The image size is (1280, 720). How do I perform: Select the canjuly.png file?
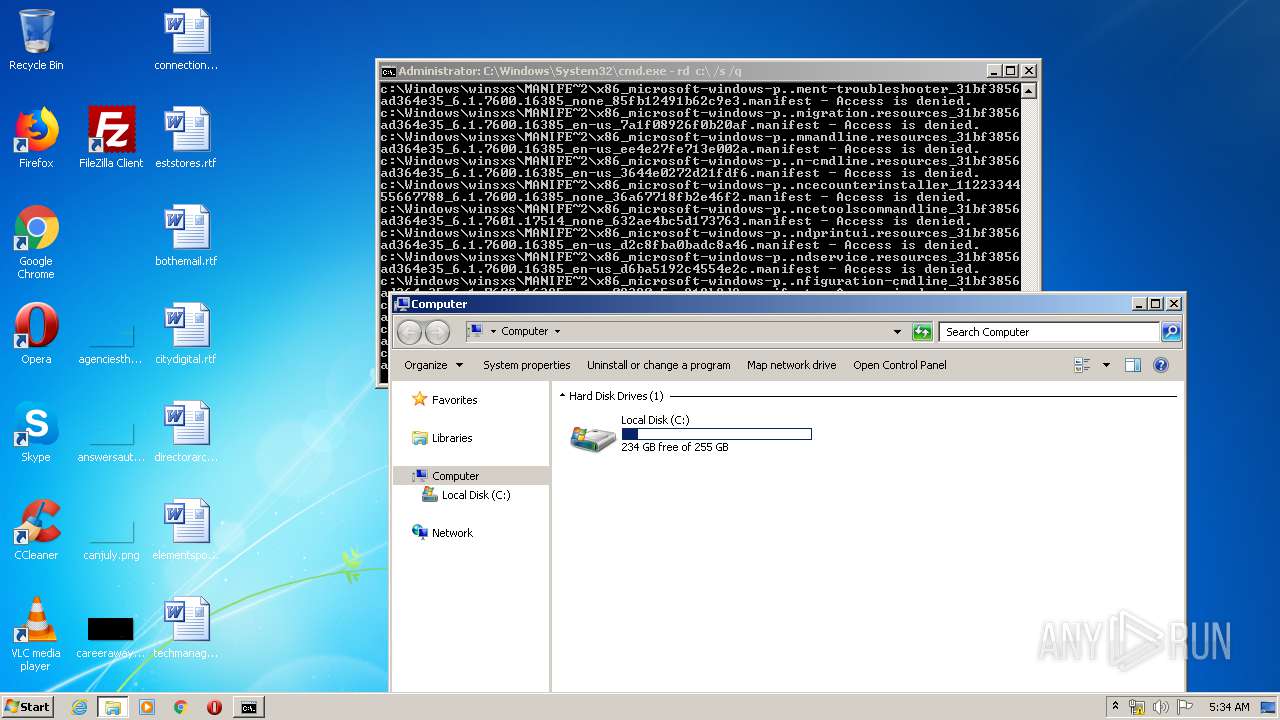point(111,538)
